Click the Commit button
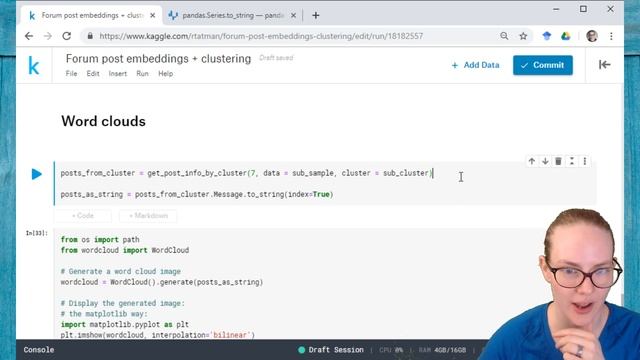The image size is (640, 360). pos(543,65)
